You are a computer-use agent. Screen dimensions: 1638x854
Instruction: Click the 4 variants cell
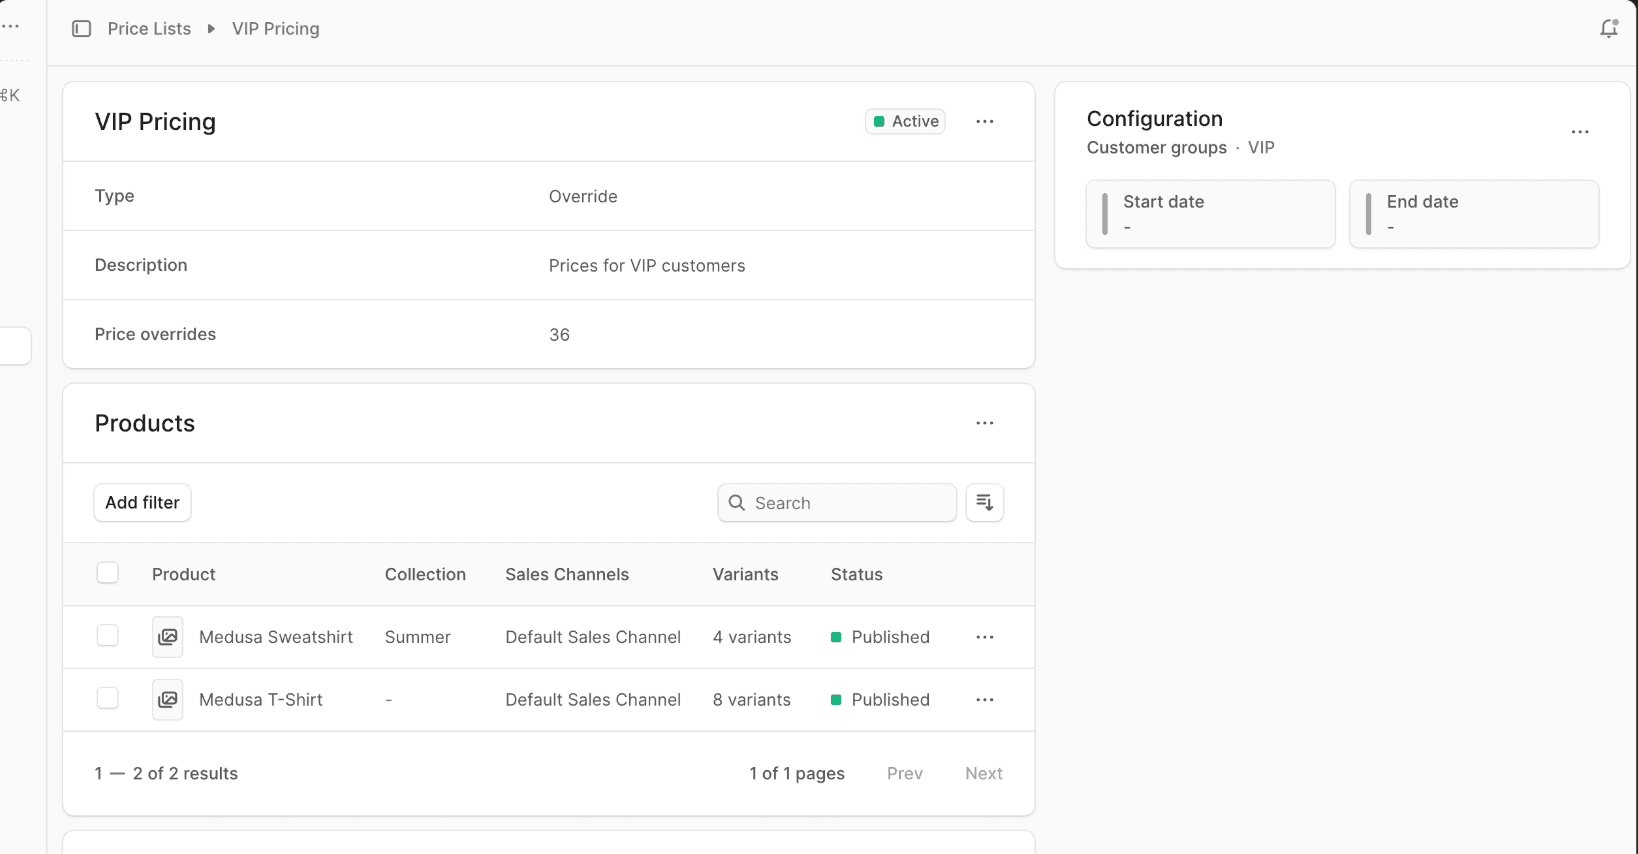752,638
